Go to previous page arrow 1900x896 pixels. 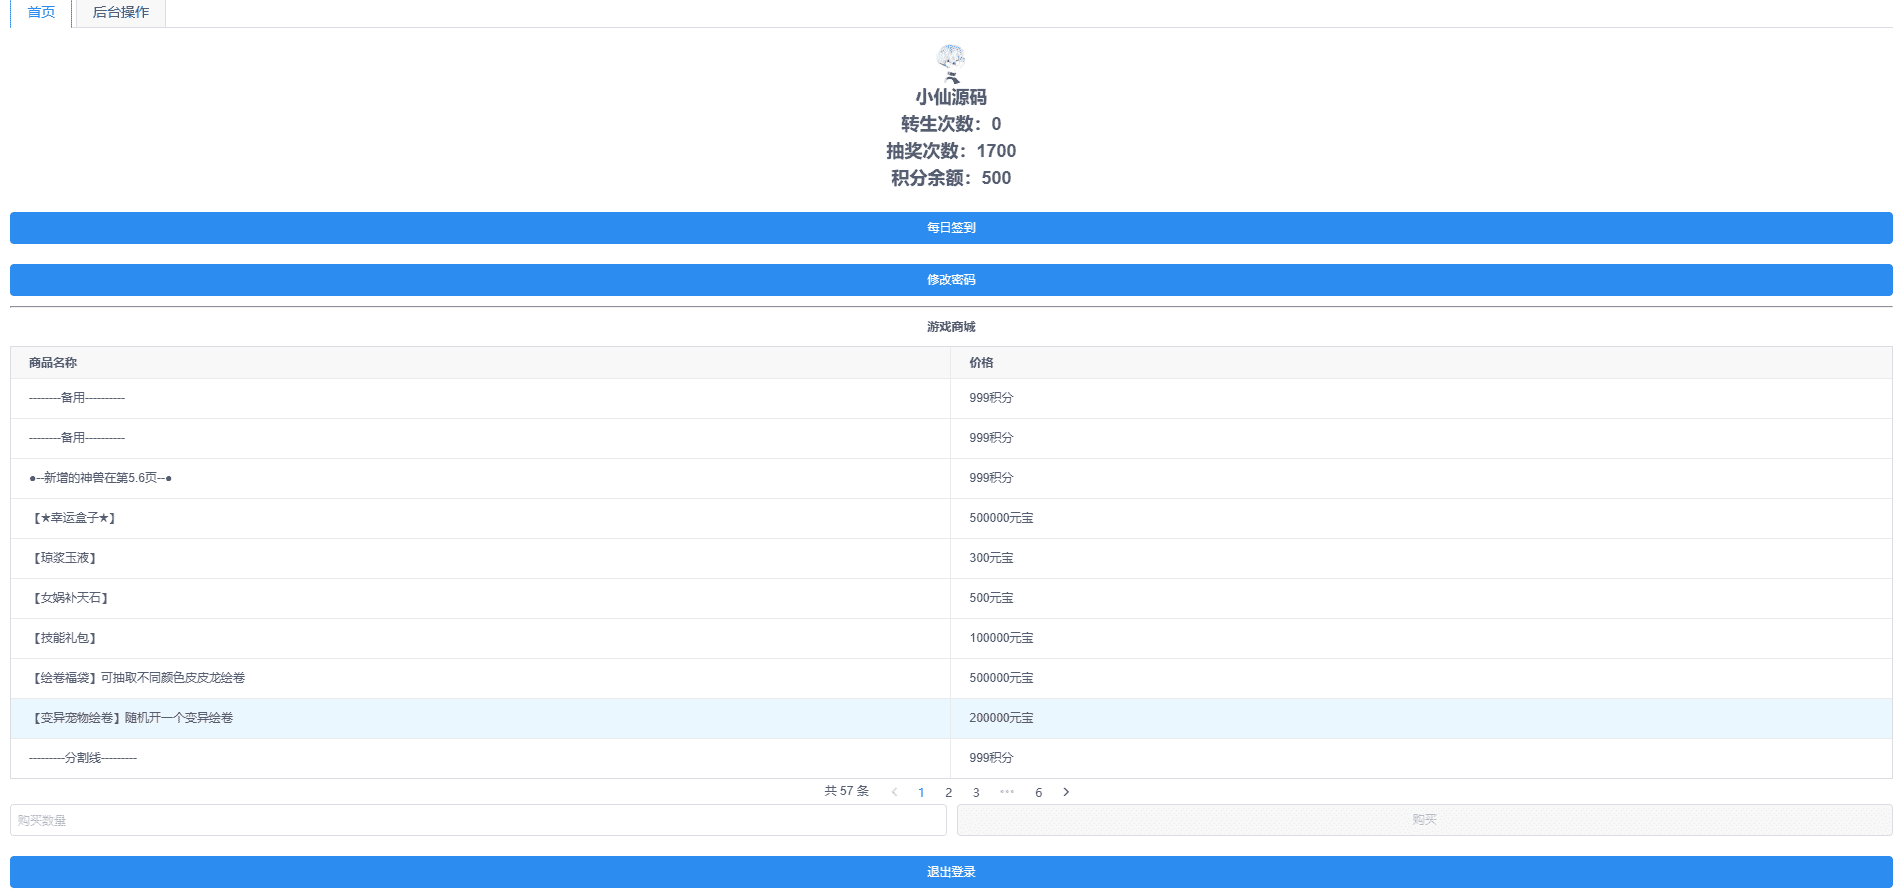click(x=894, y=792)
